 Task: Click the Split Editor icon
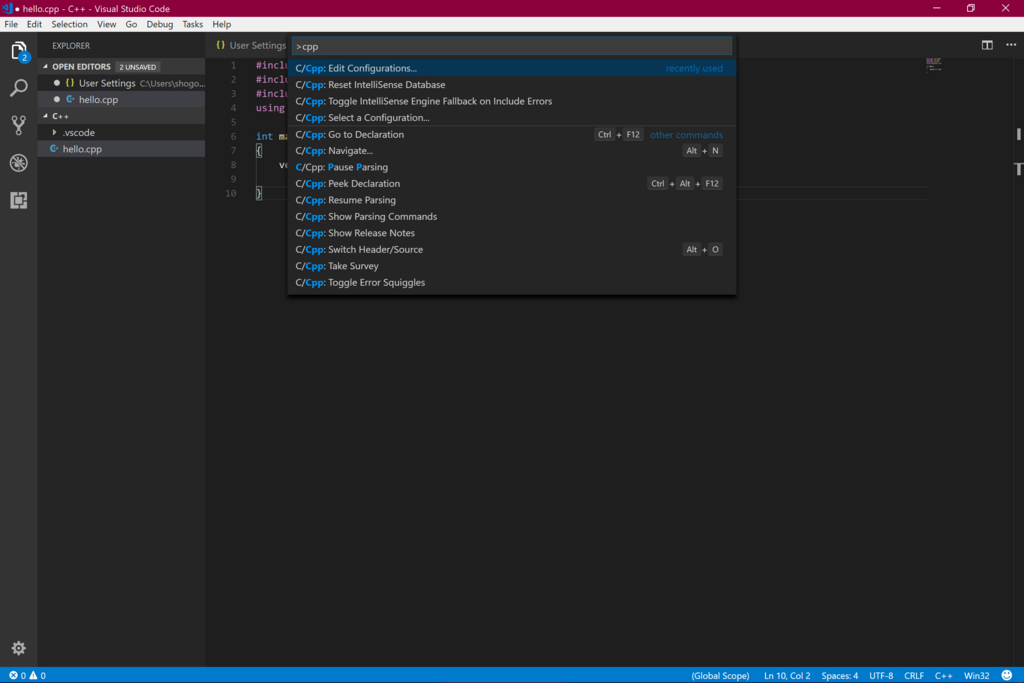pos(987,45)
